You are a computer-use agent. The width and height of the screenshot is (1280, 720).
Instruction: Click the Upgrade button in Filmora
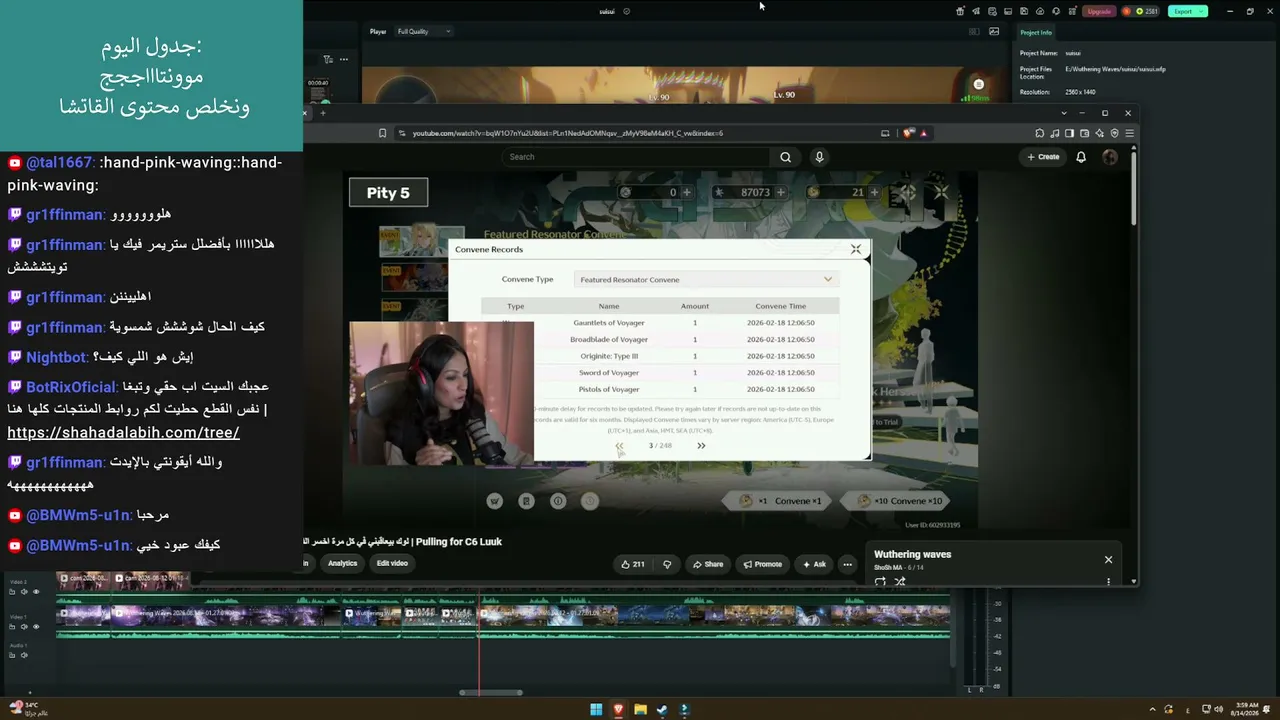pyautogui.click(x=1099, y=11)
